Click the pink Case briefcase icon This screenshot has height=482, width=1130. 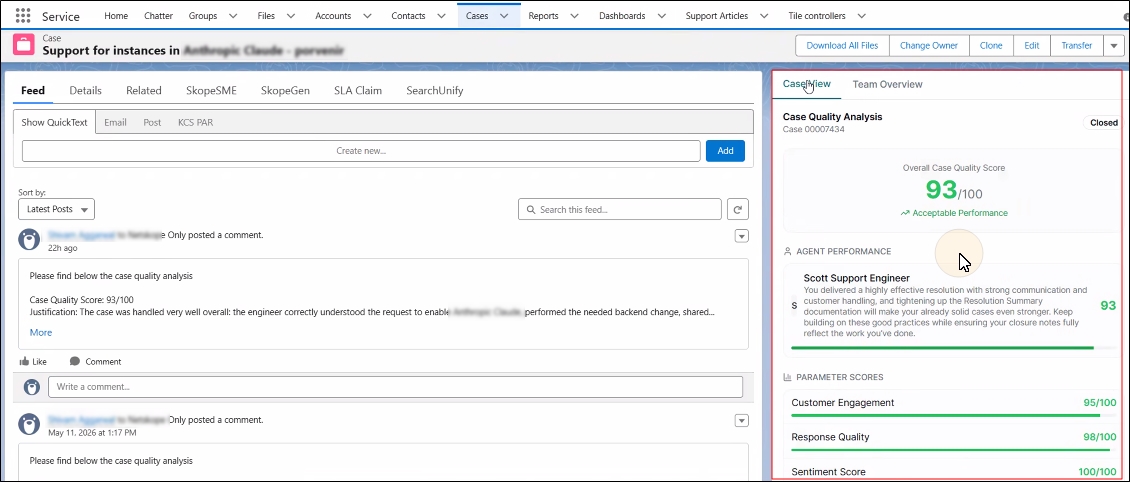click(x=25, y=45)
